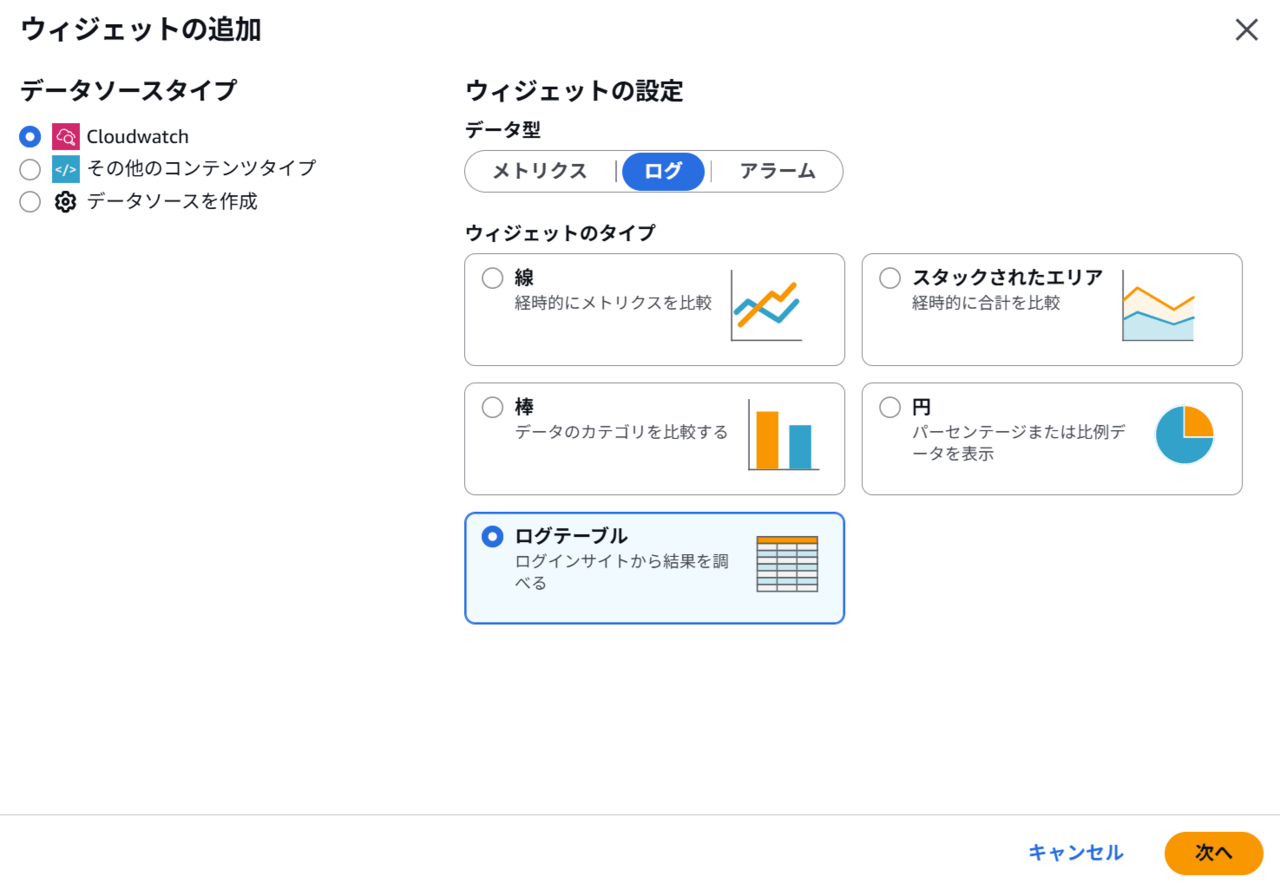Select the Cloudwatch data source radio button
Screen dimensions: 1280x883
pos(30,137)
